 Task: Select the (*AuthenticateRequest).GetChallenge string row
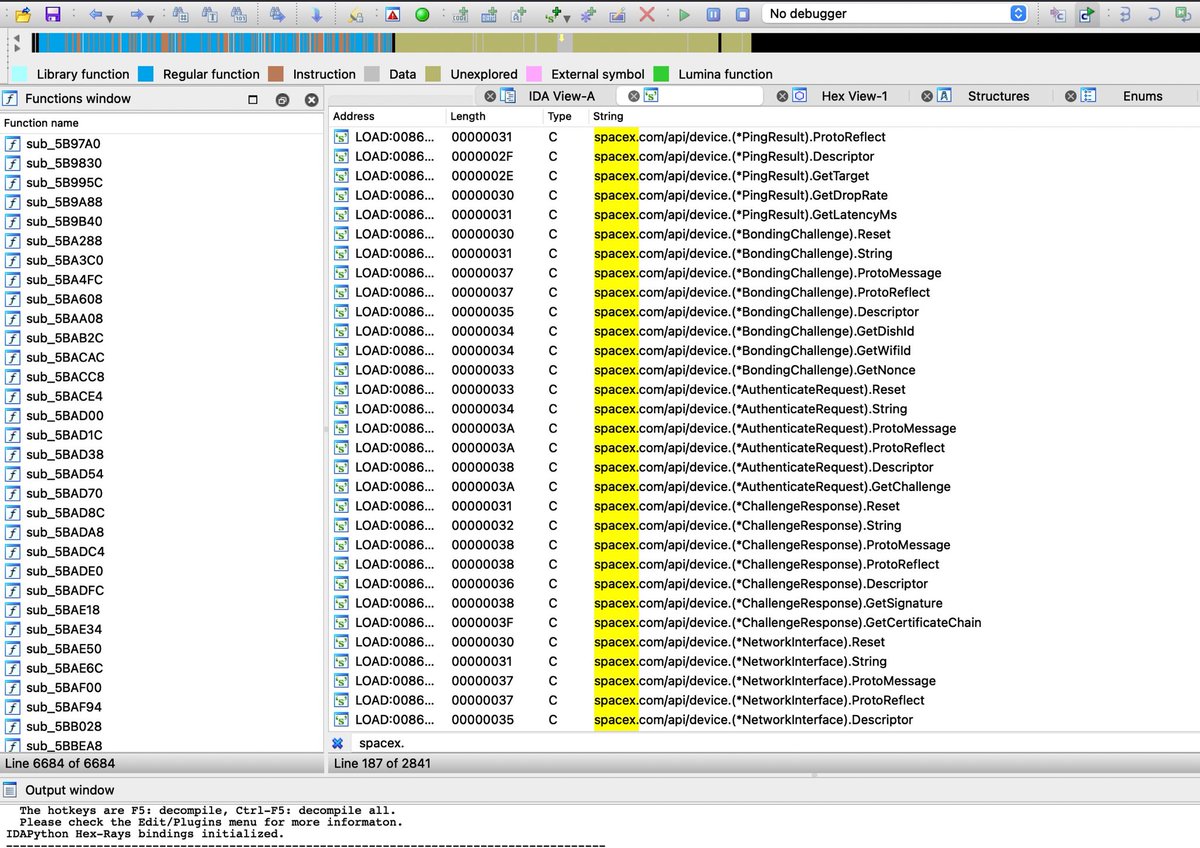[x=764, y=486]
